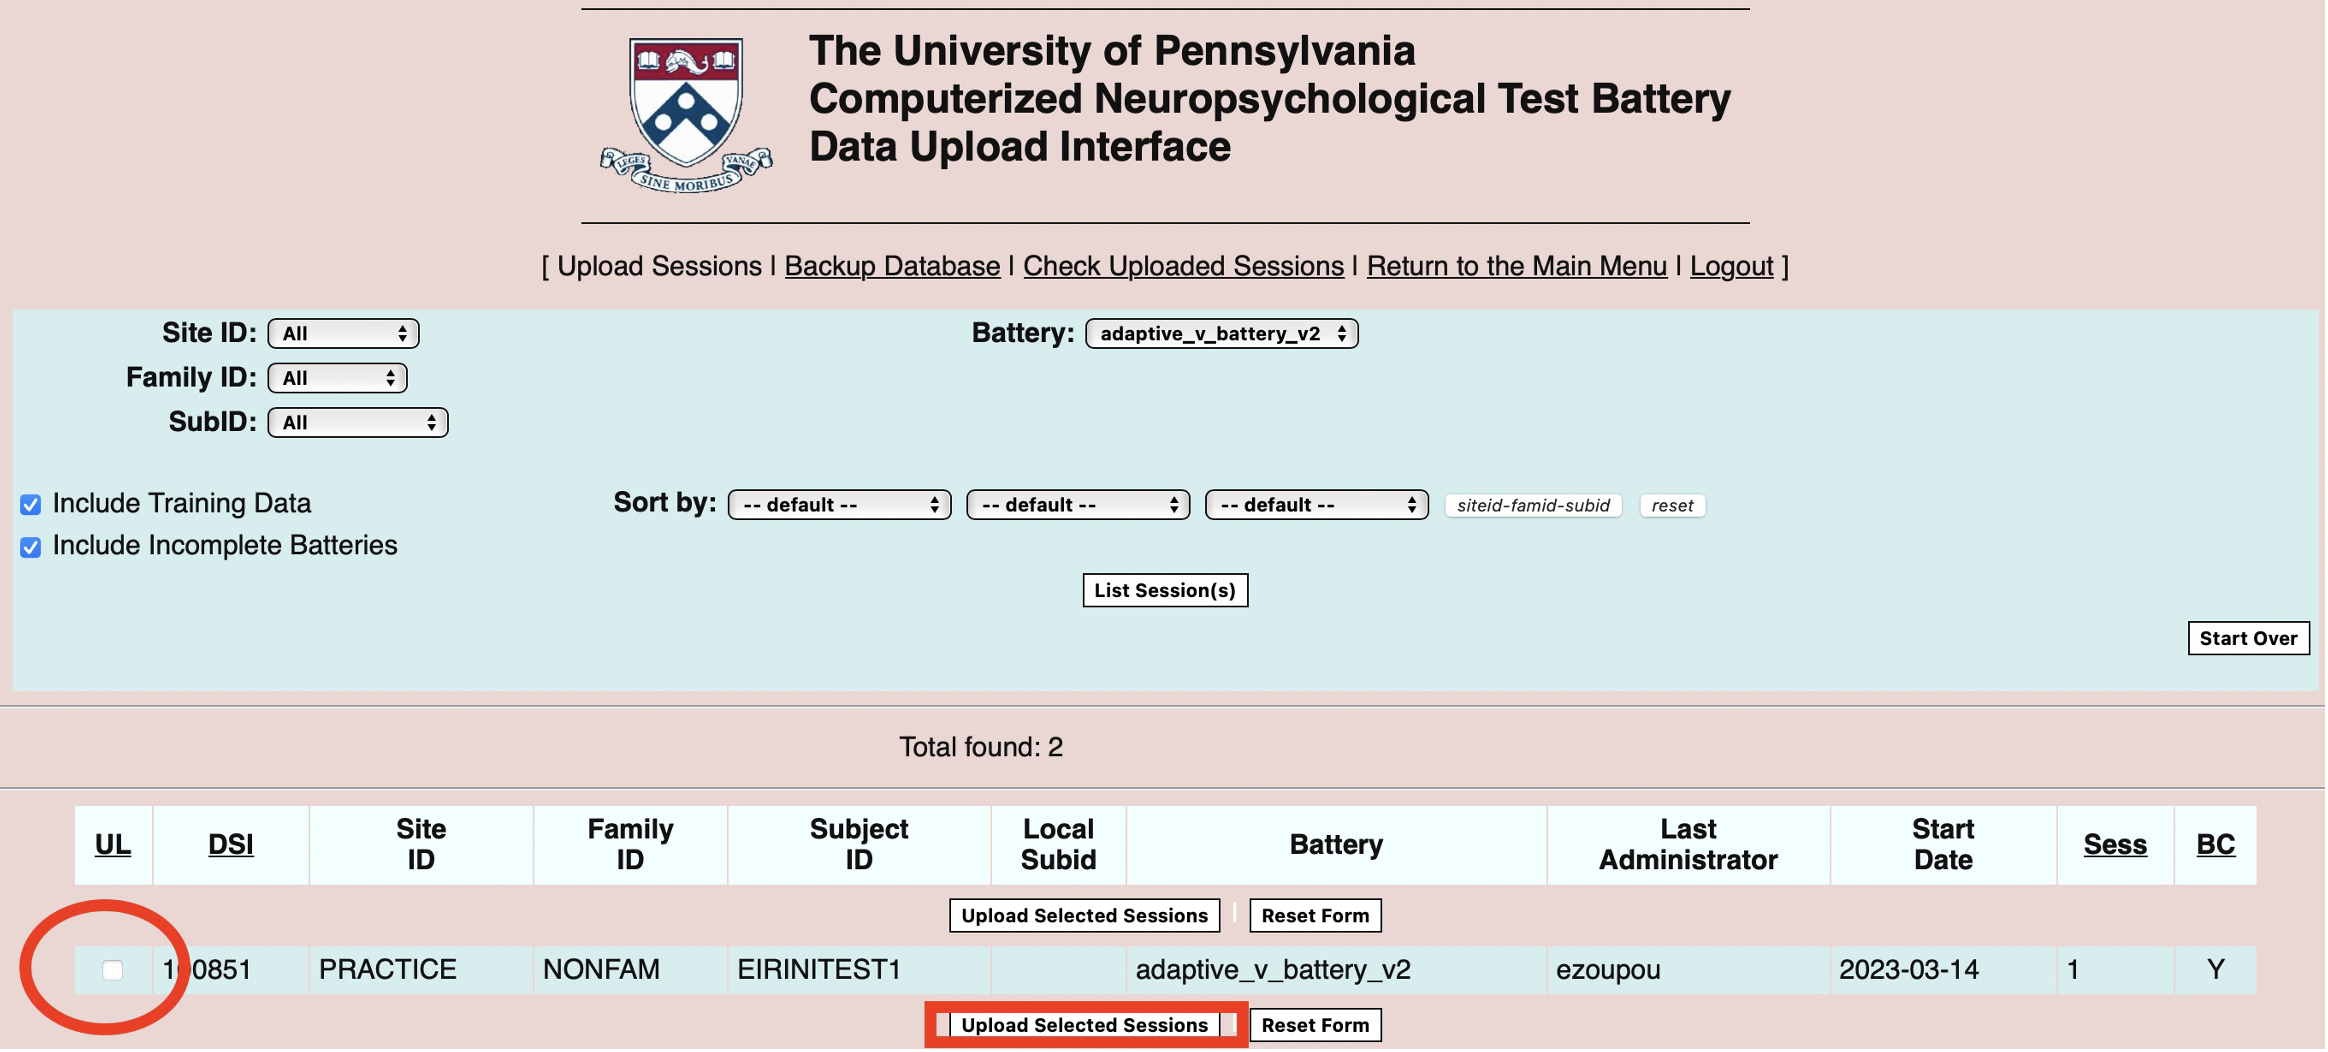Open the Site ID dropdown
This screenshot has height=1052, width=2328.
pyautogui.click(x=343, y=334)
